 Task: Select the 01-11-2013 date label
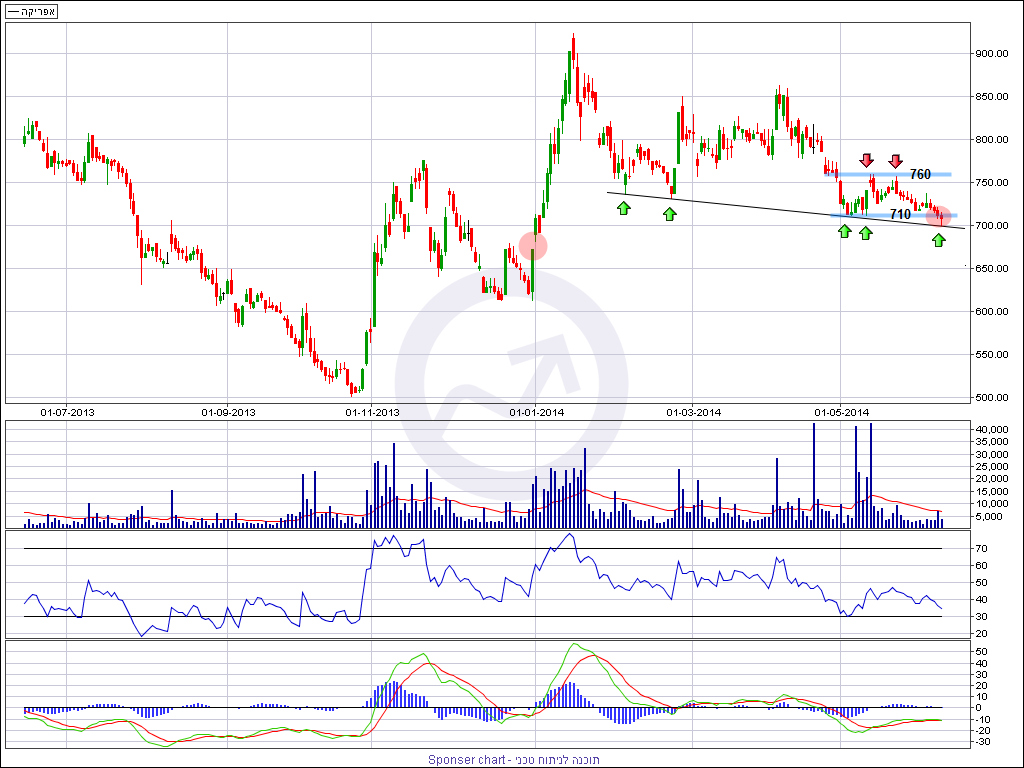coord(373,412)
